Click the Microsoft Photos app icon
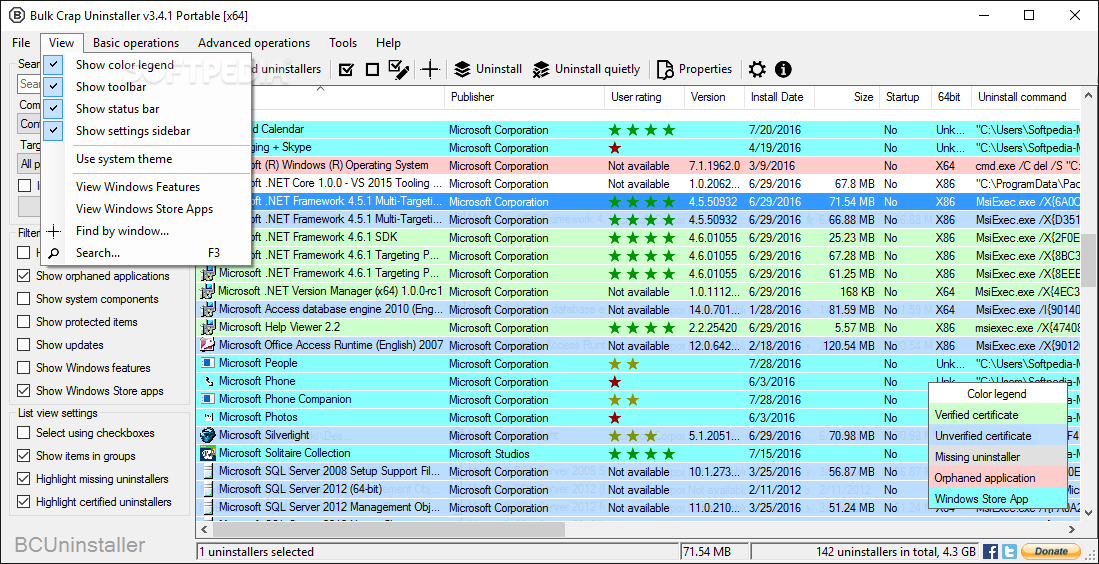1099x564 pixels. pyautogui.click(x=207, y=417)
